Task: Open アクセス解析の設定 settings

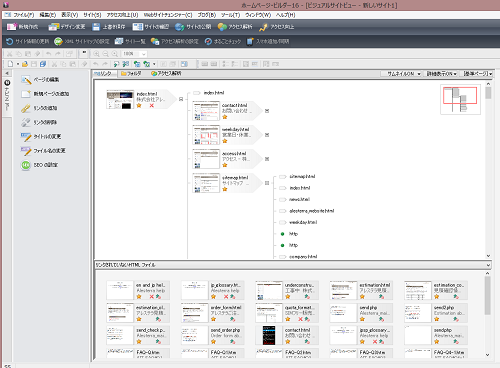Action: click(174, 41)
